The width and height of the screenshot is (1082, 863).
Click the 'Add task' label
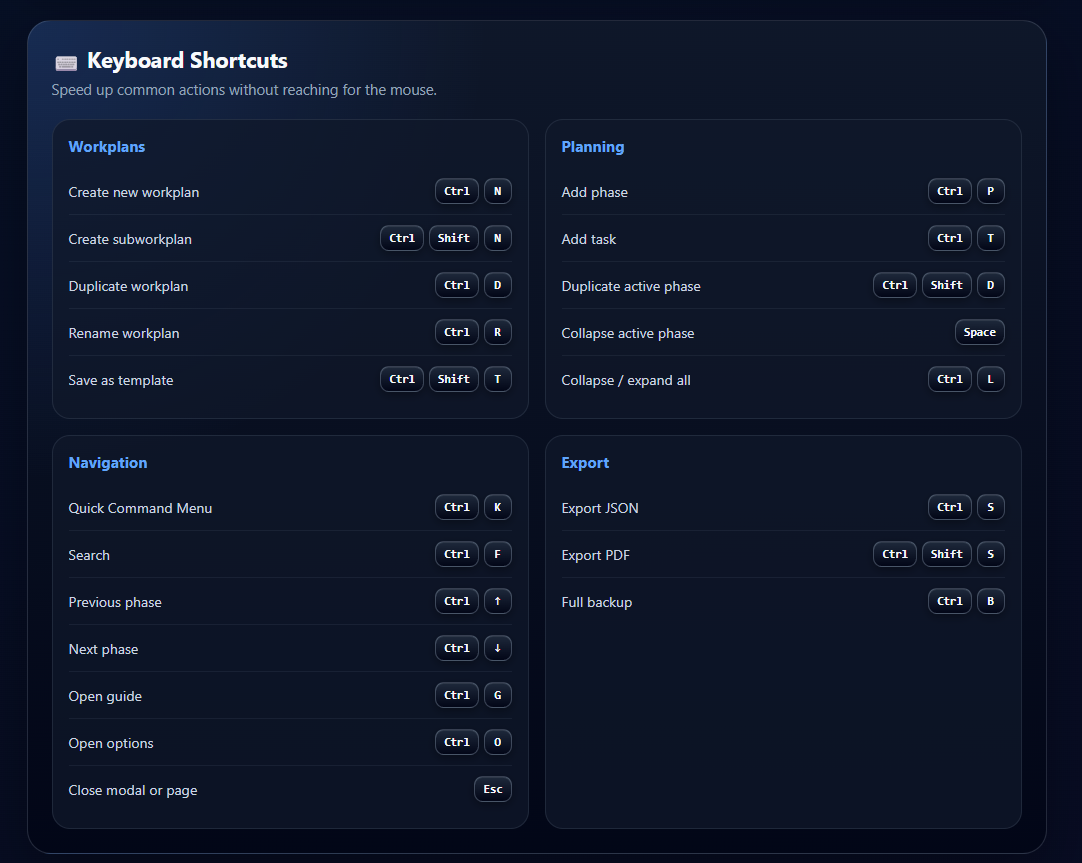click(x=589, y=239)
